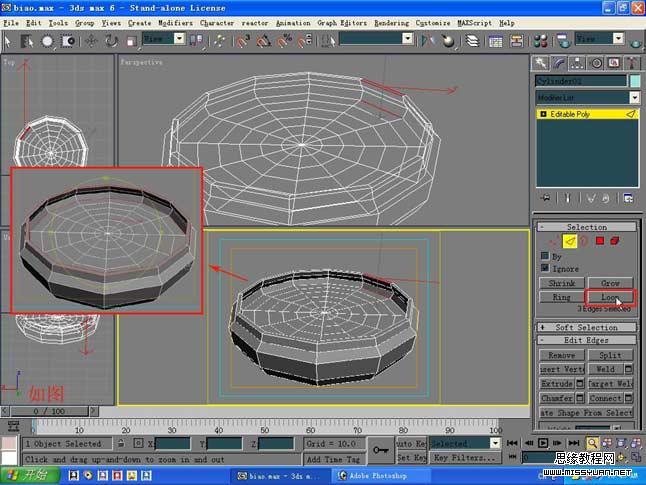
Task: Click the Pin Stack icon
Action: click(x=546, y=198)
